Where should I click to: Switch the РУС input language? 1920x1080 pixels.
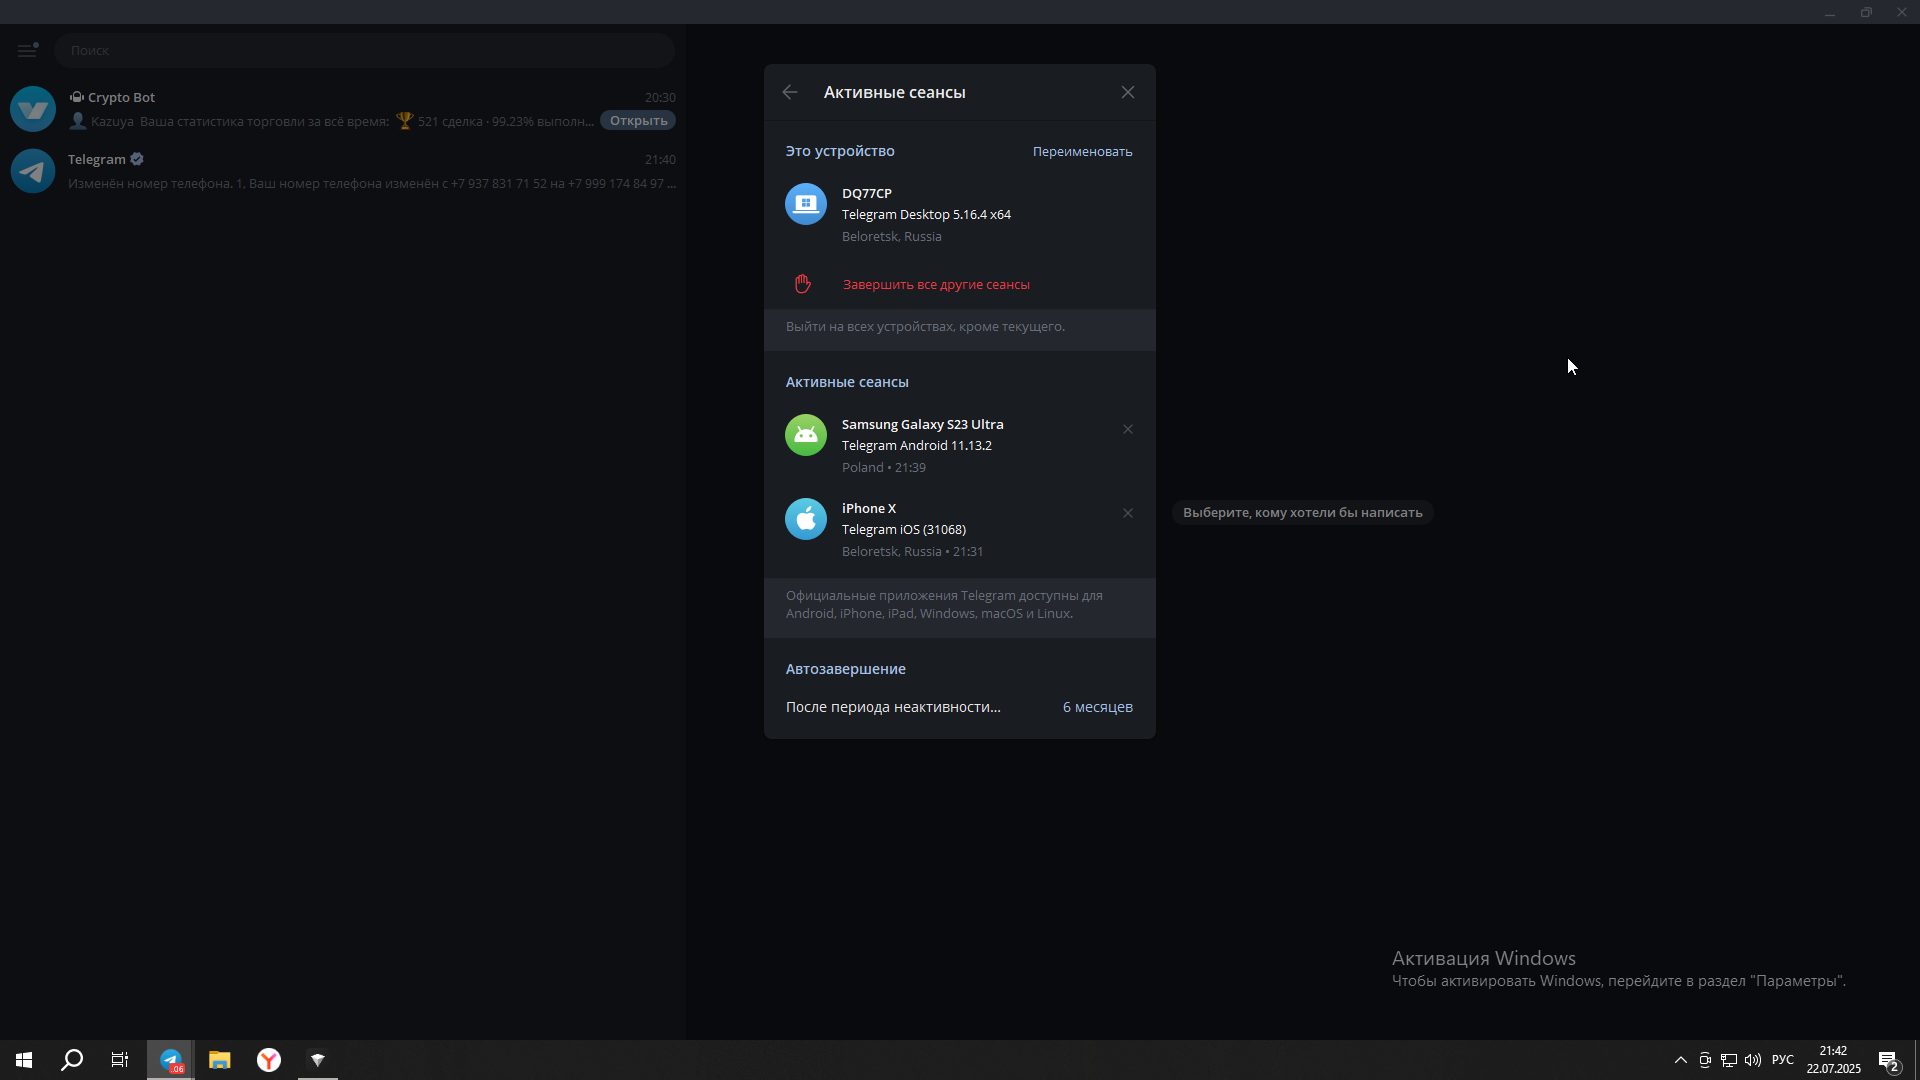1783,1060
